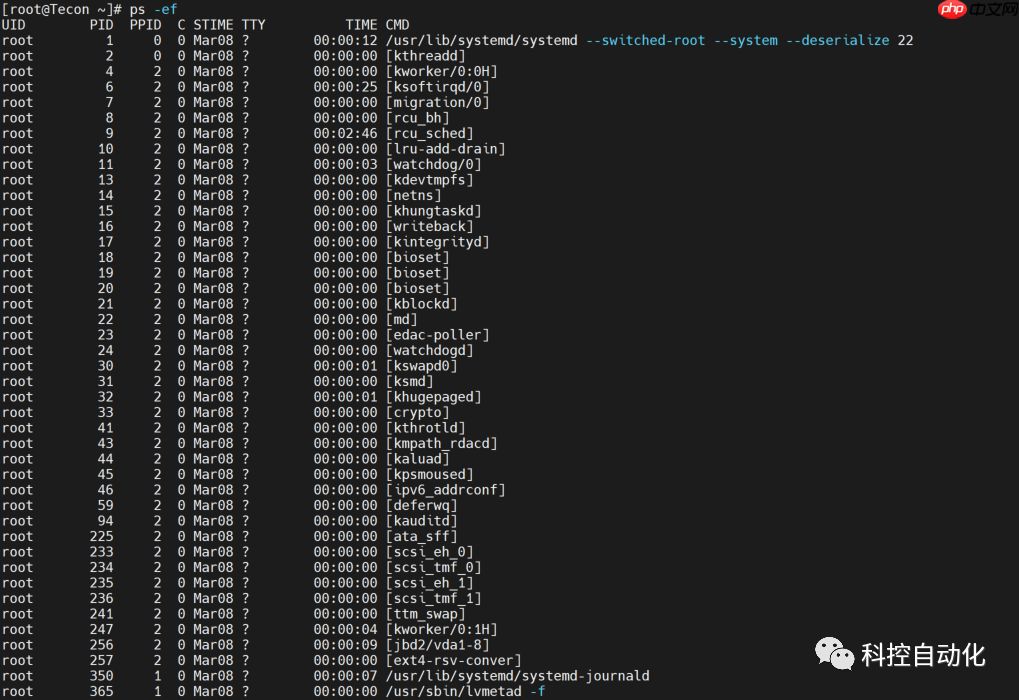Click the STIME column header
This screenshot has height=700, width=1019.
211,24
